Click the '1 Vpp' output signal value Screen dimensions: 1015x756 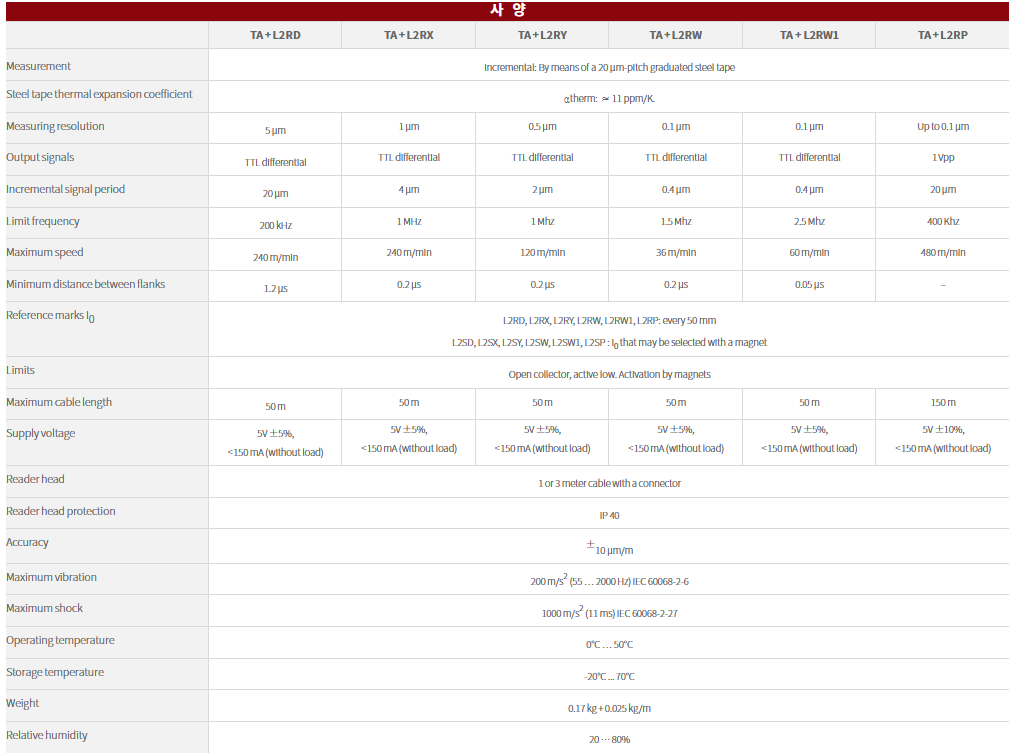click(x=942, y=157)
